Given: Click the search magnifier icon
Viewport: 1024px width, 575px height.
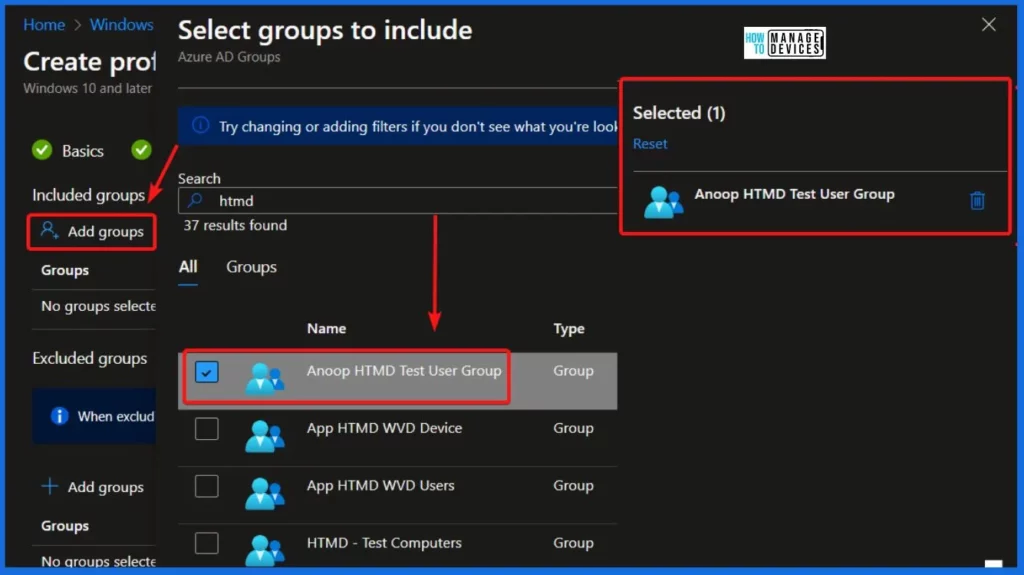Looking at the screenshot, I should click(195, 201).
